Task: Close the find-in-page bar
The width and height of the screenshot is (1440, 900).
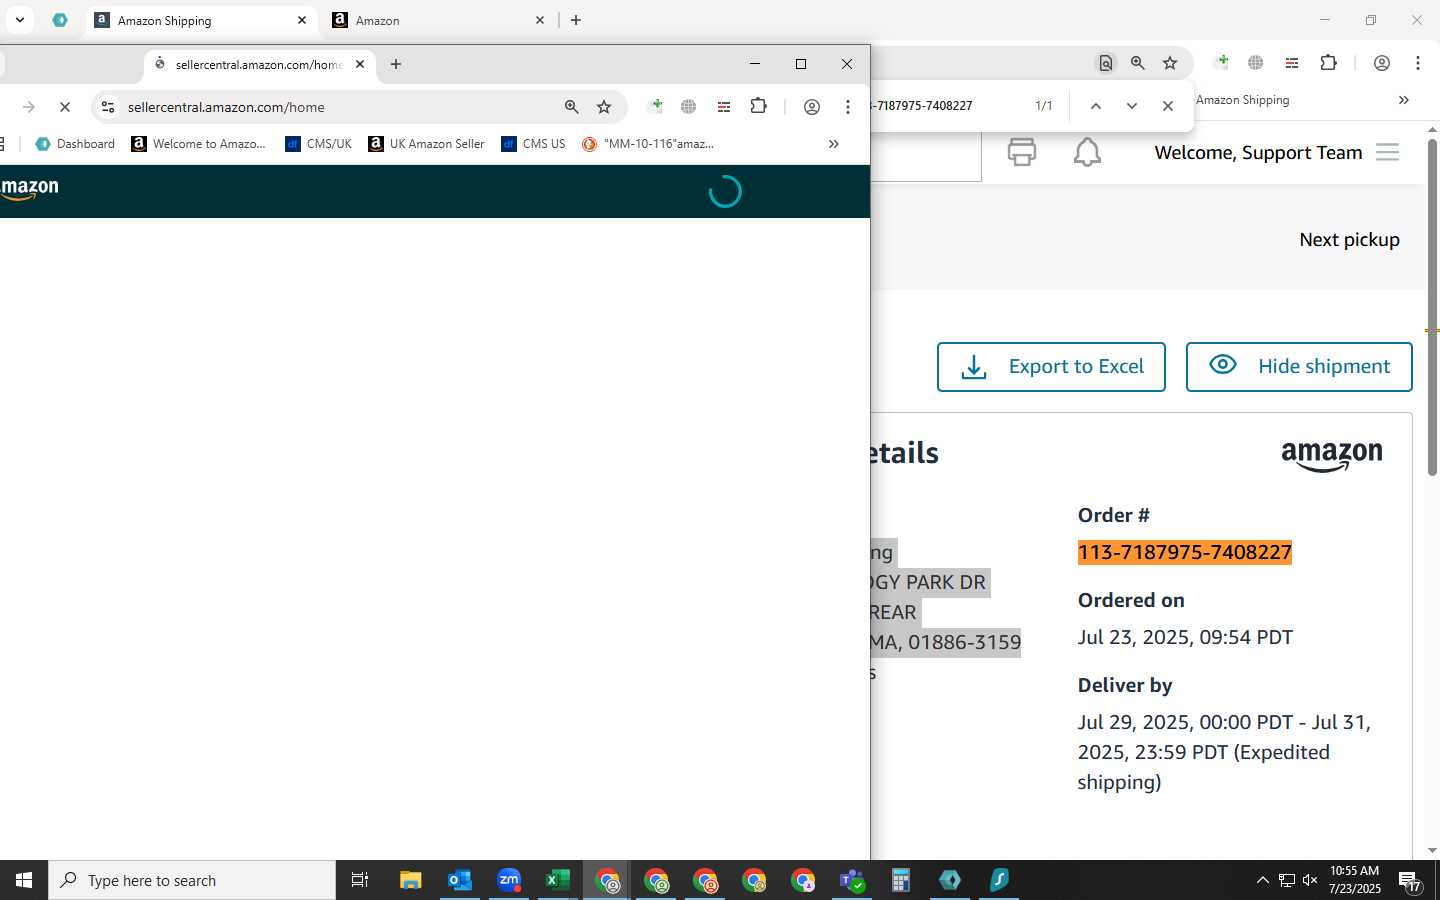Action: (x=1168, y=106)
